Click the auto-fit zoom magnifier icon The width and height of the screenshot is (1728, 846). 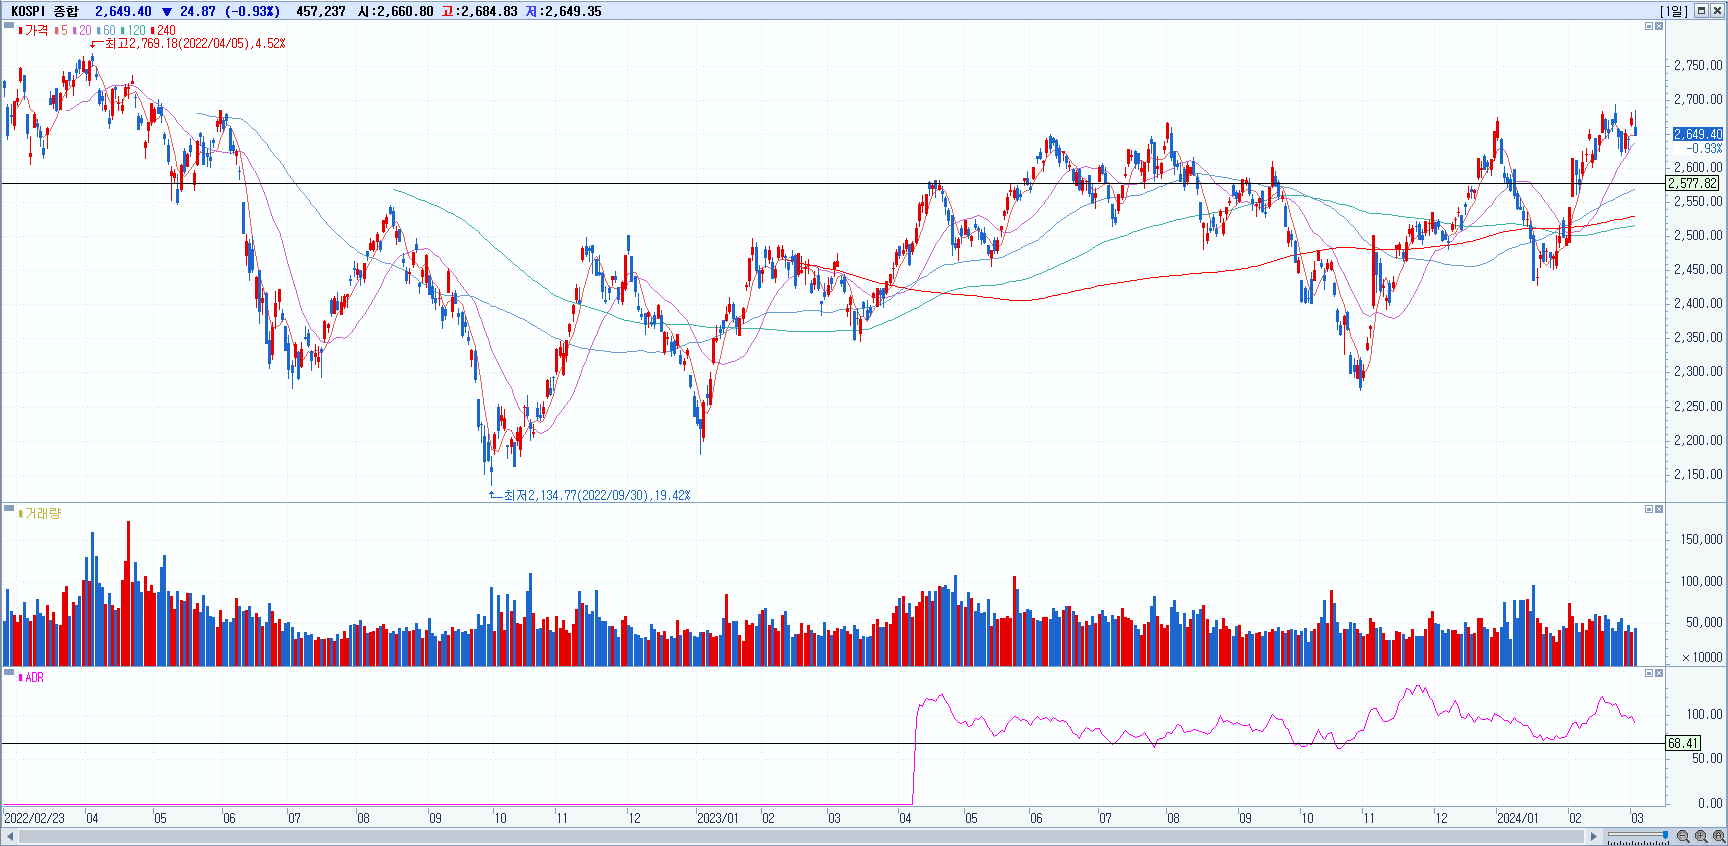click(x=1719, y=836)
